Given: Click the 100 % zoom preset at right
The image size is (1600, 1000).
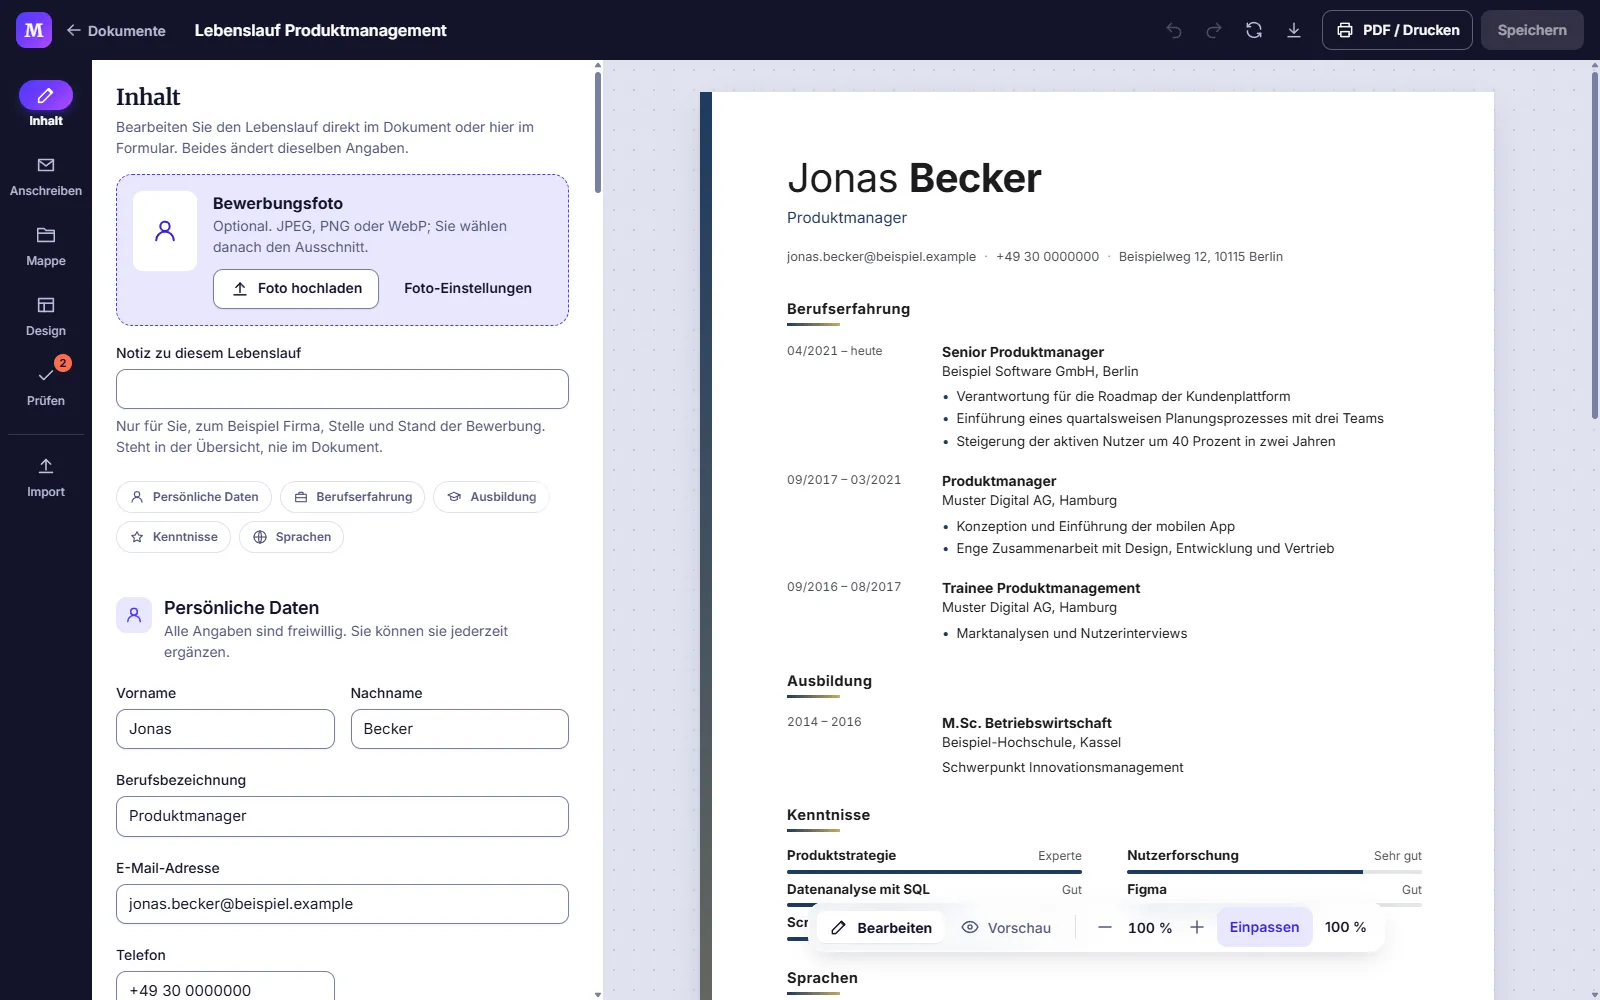Looking at the screenshot, I should pos(1345,928).
